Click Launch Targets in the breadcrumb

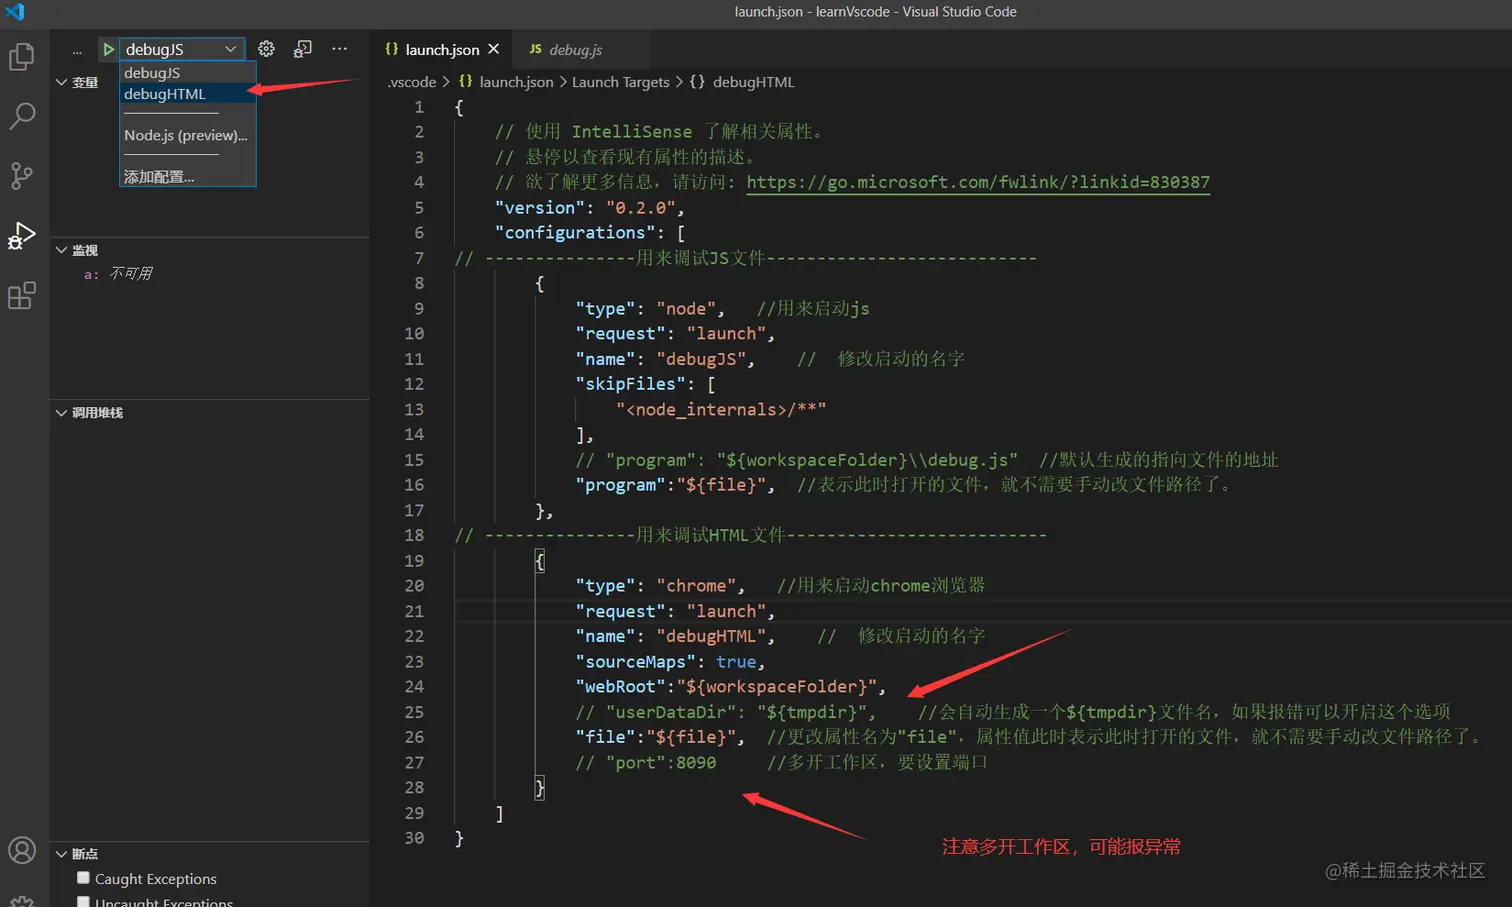click(x=620, y=82)
